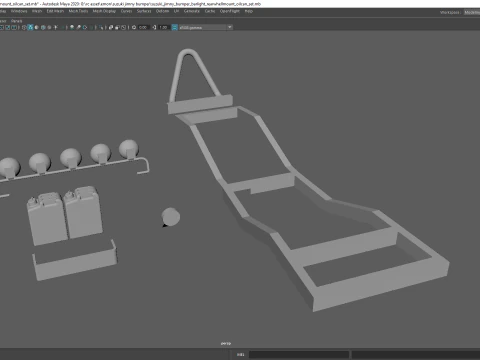
Task: Enable wireframe on shaded display
Action: pos(43,27)
